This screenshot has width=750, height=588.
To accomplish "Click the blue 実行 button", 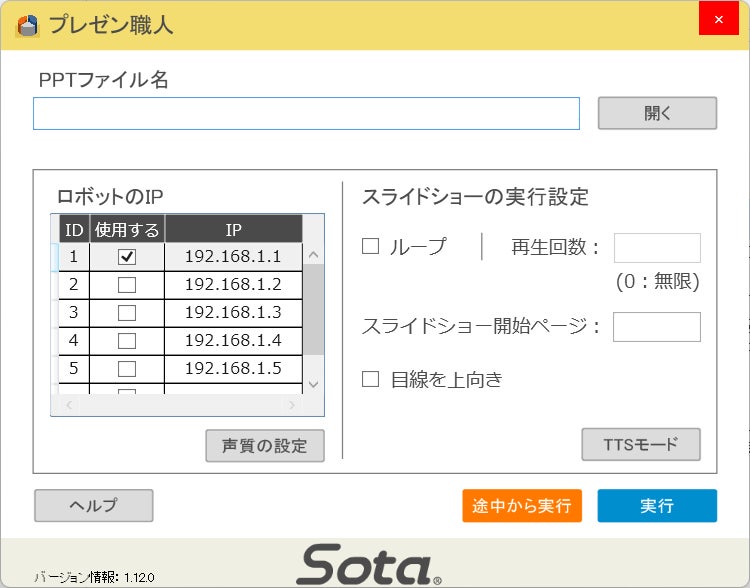I will point(657,505).
